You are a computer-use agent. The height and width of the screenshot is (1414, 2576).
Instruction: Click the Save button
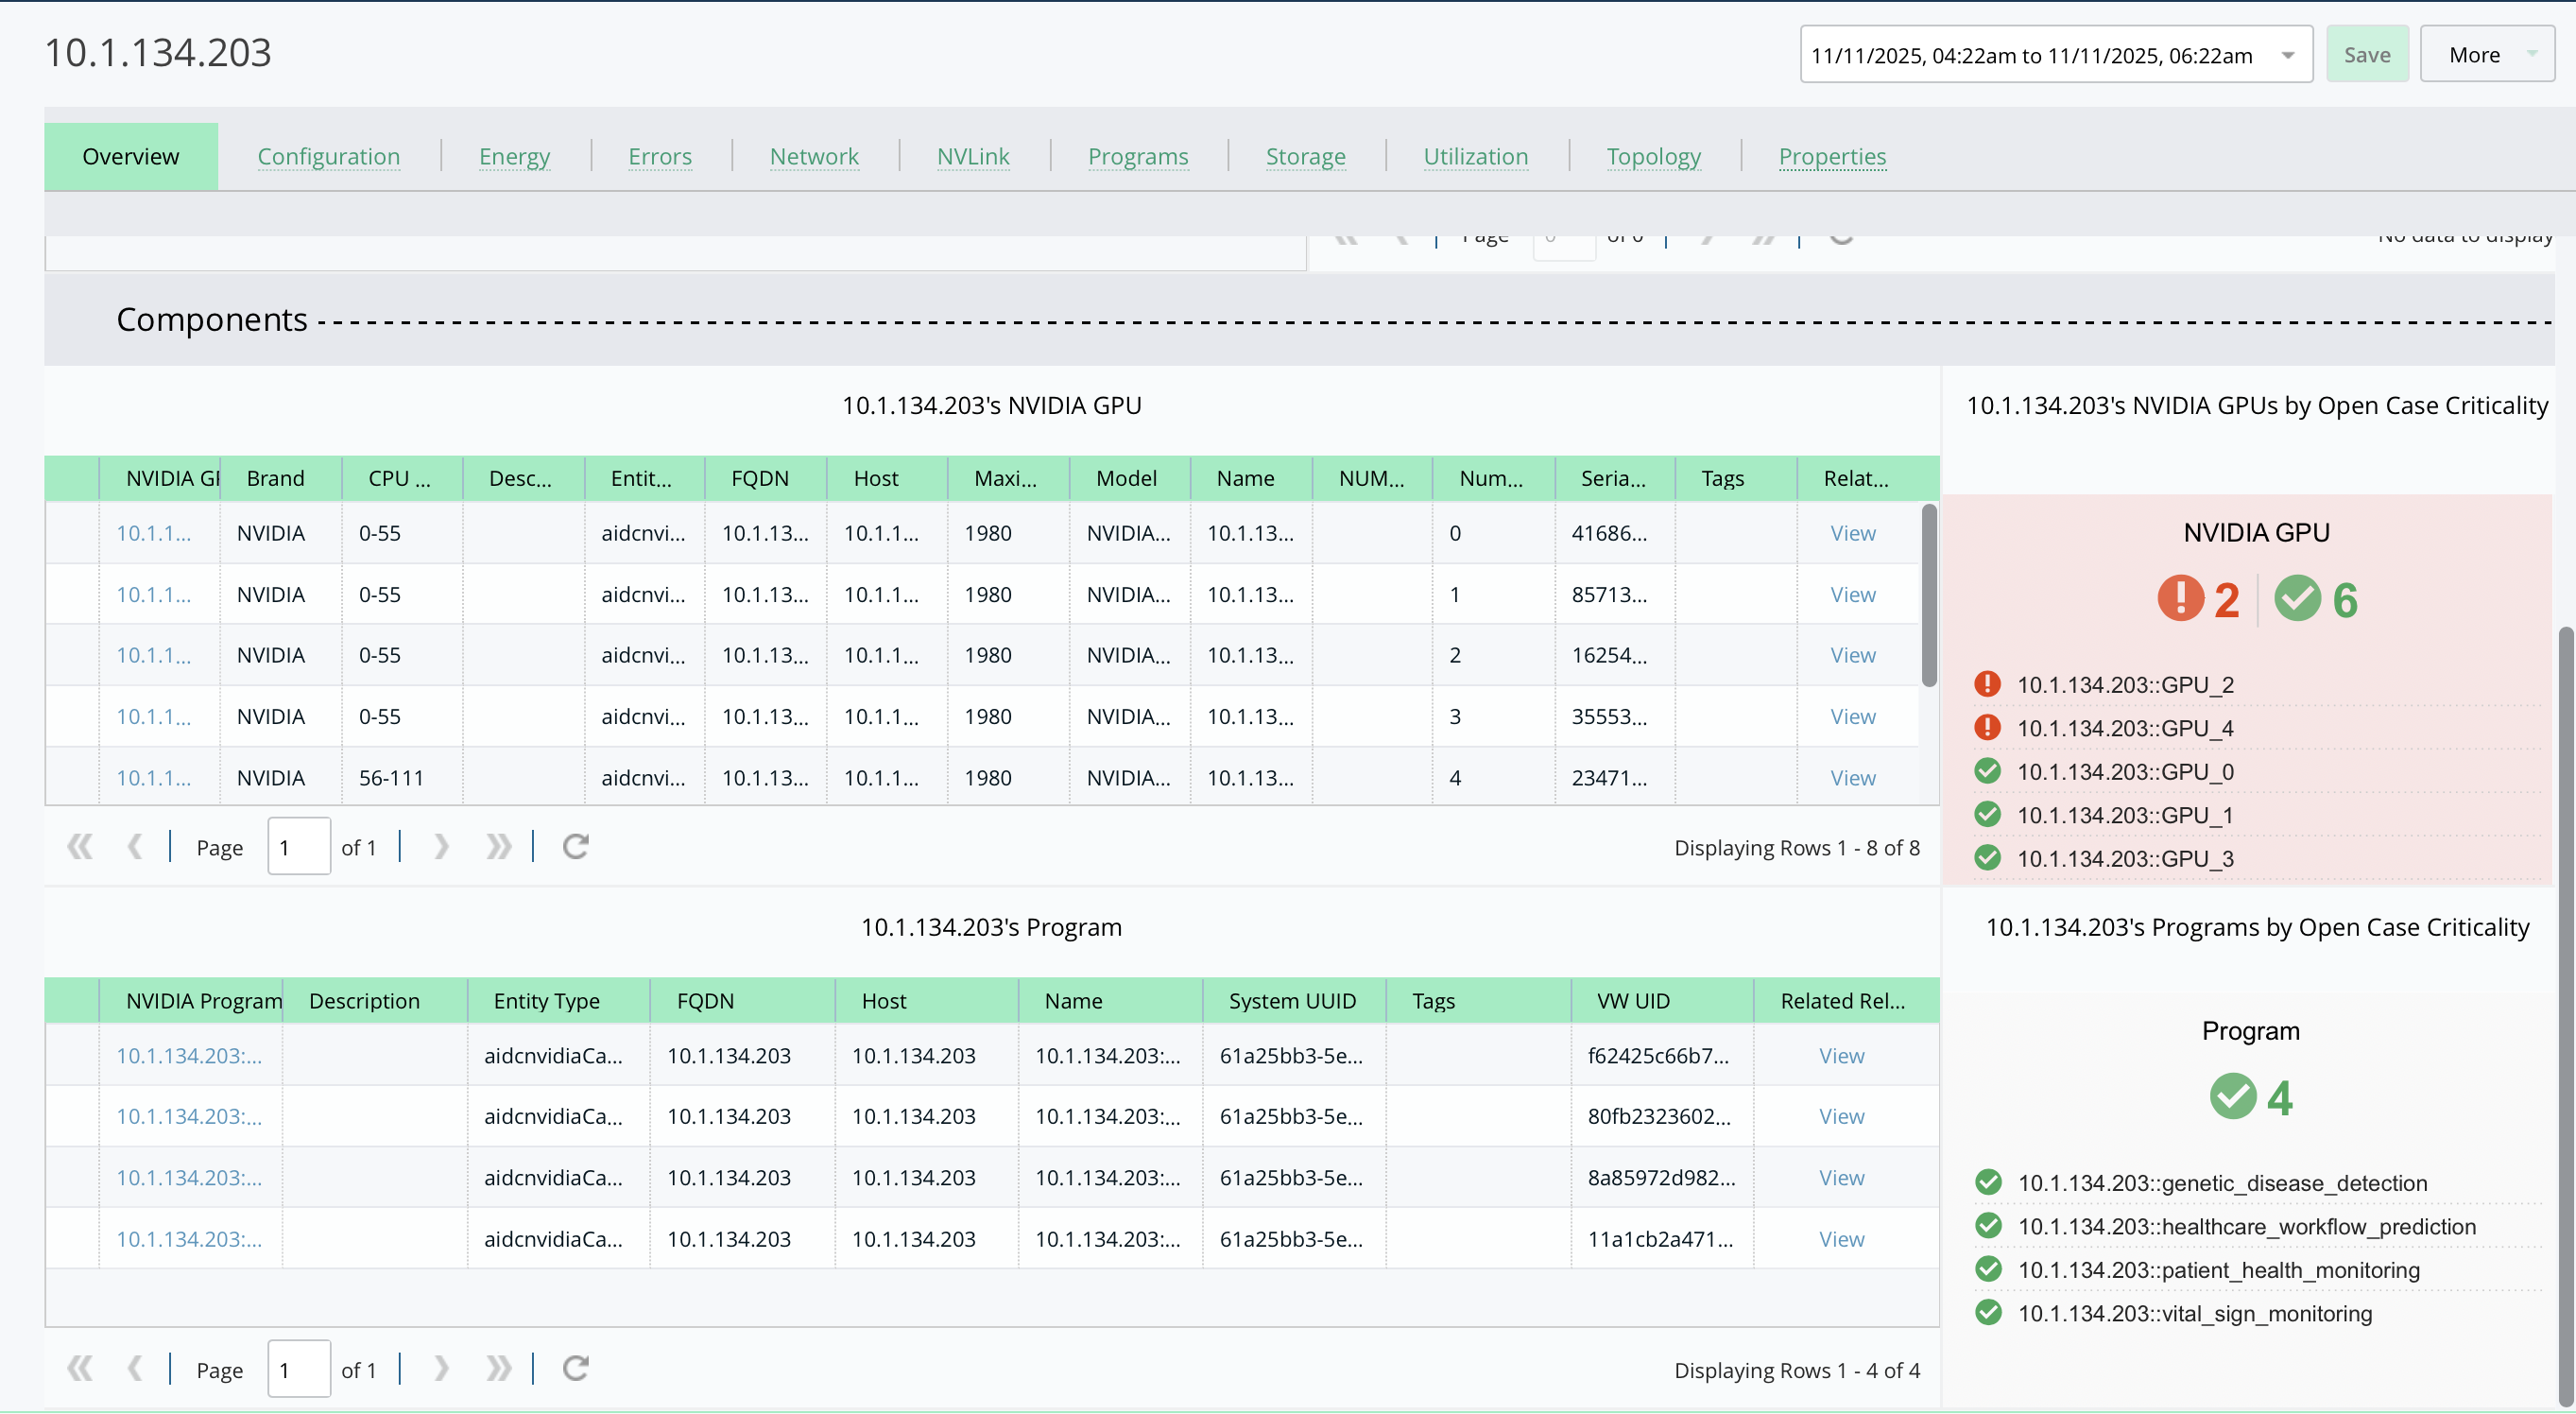tap(2366, 55)
